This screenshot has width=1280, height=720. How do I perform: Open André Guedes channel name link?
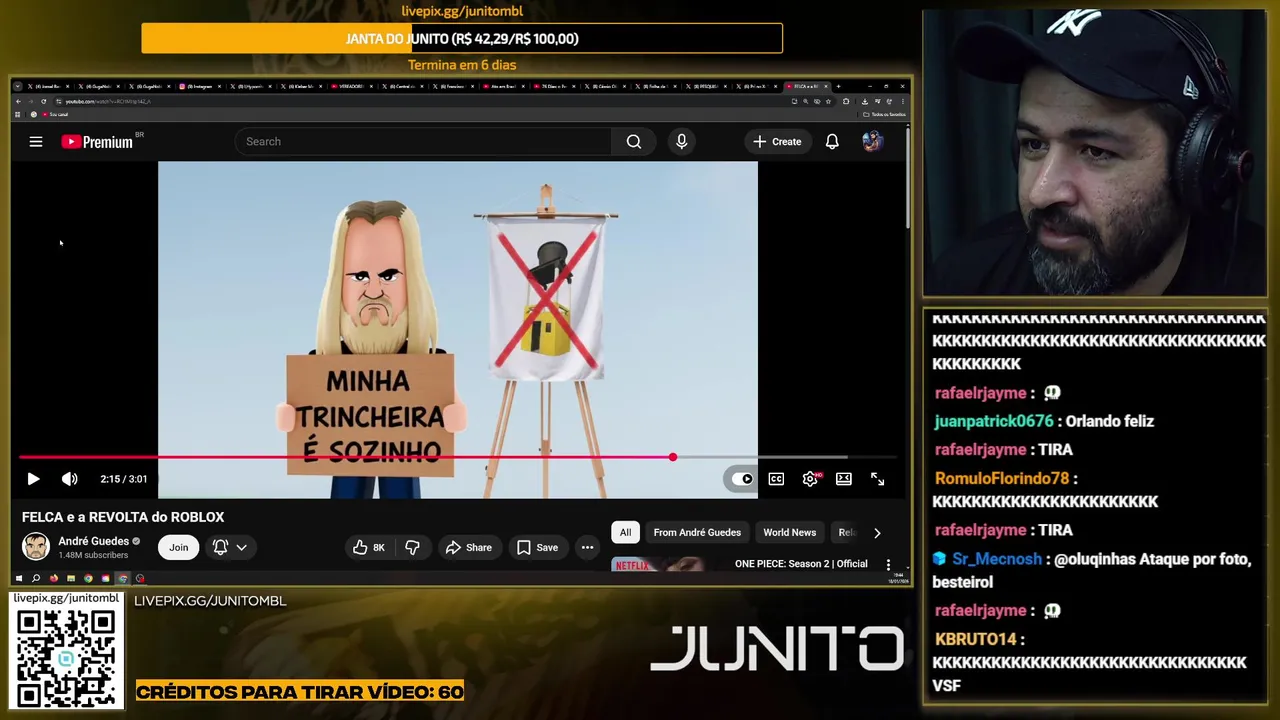(x=94, y=541)
